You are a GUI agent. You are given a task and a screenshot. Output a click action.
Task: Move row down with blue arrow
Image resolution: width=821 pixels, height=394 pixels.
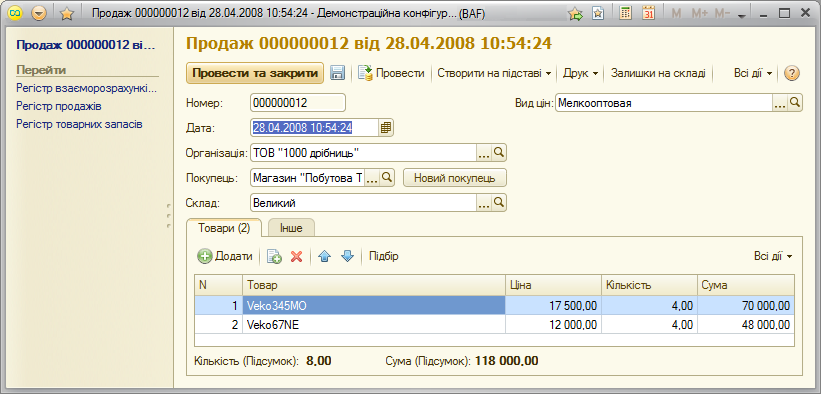pyautogui.click(x=348, y=256)
